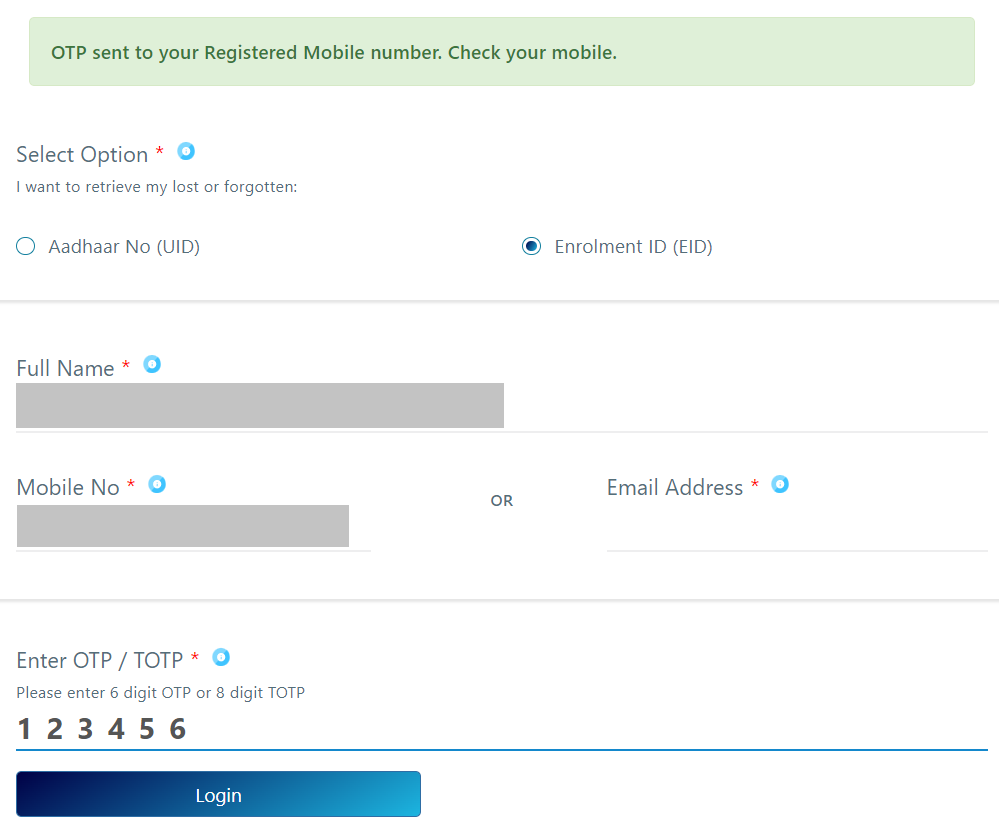Click the OTP field showing 123456
The image size is (999, 835).
pos(500,729)
